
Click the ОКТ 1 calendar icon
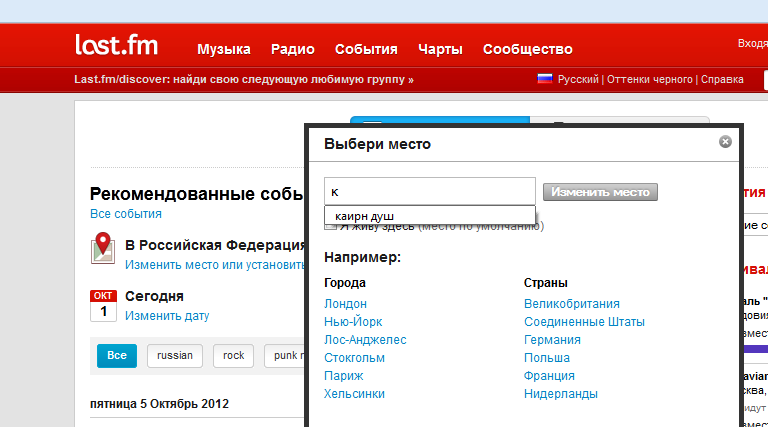point(103,305)
